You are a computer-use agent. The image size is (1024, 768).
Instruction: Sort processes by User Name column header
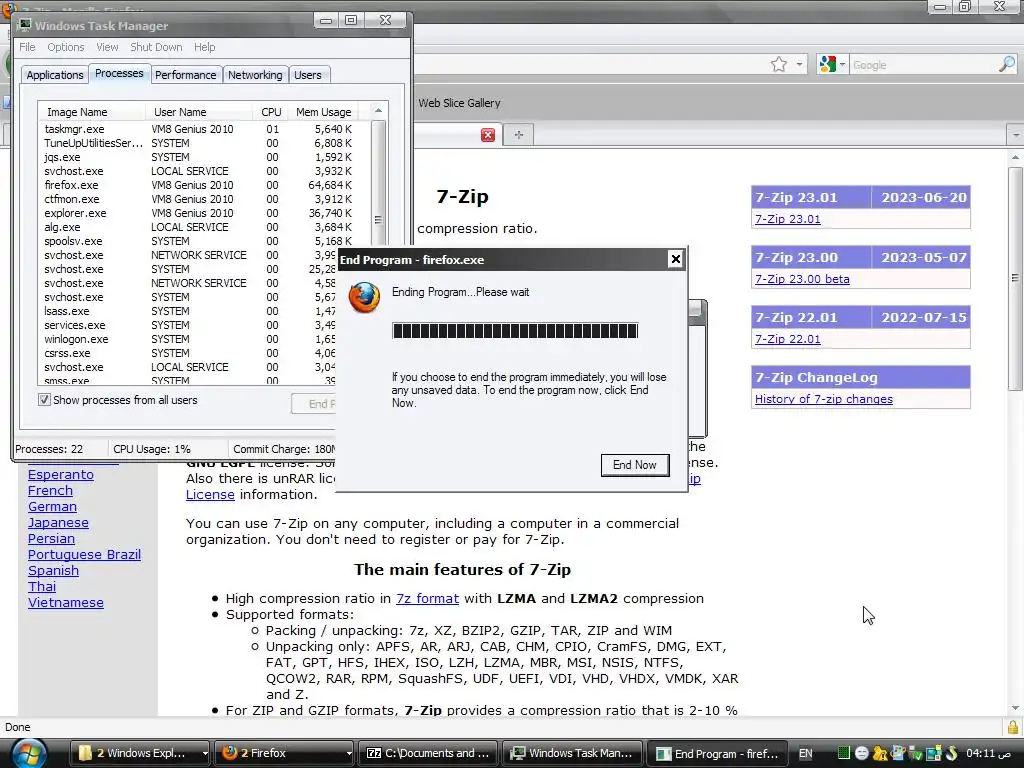point(199,112)
